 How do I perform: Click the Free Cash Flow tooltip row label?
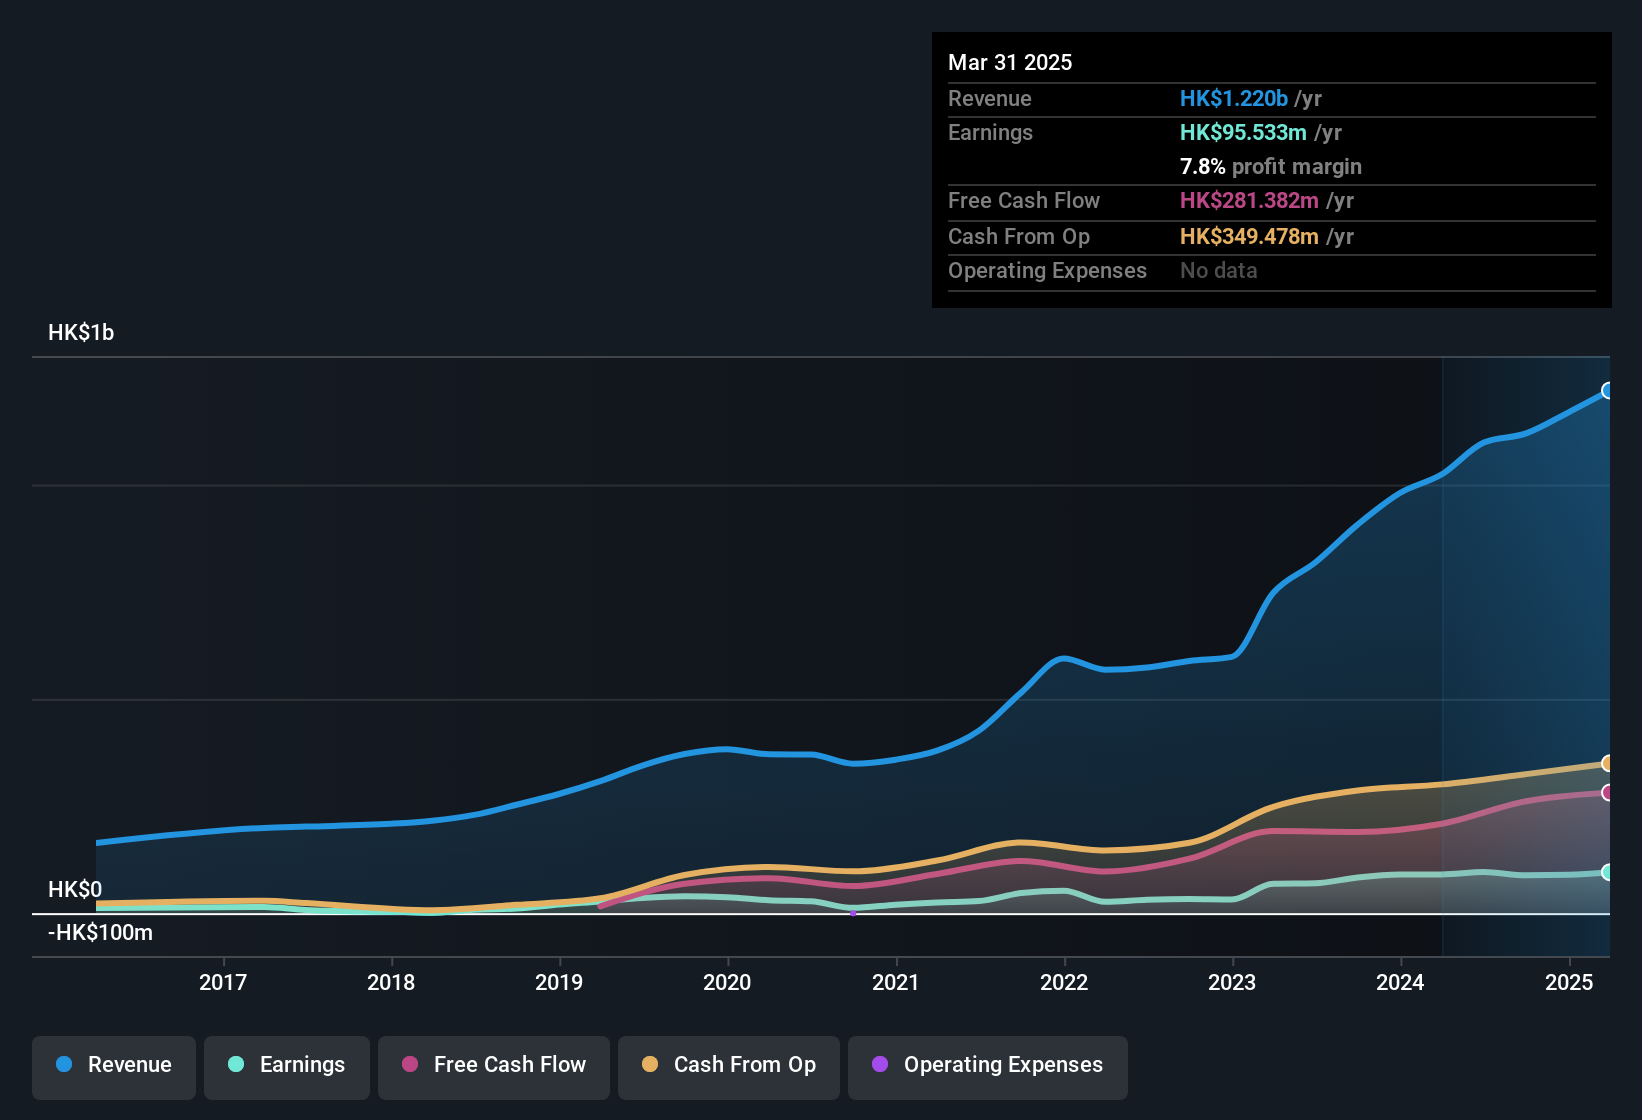click(x=1024, y=201)
